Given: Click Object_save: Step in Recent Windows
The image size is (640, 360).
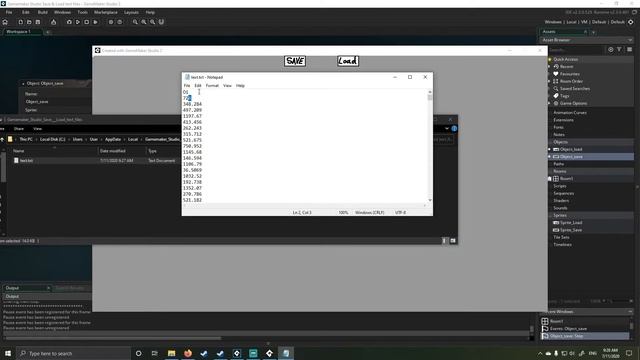Looking at the screenshot, I should (x=585, y=336).
